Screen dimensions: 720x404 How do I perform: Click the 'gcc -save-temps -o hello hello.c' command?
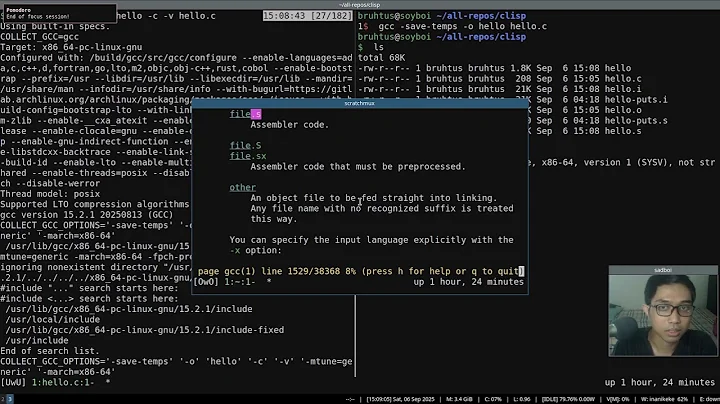pyautogui.click(x=463, y=26)
